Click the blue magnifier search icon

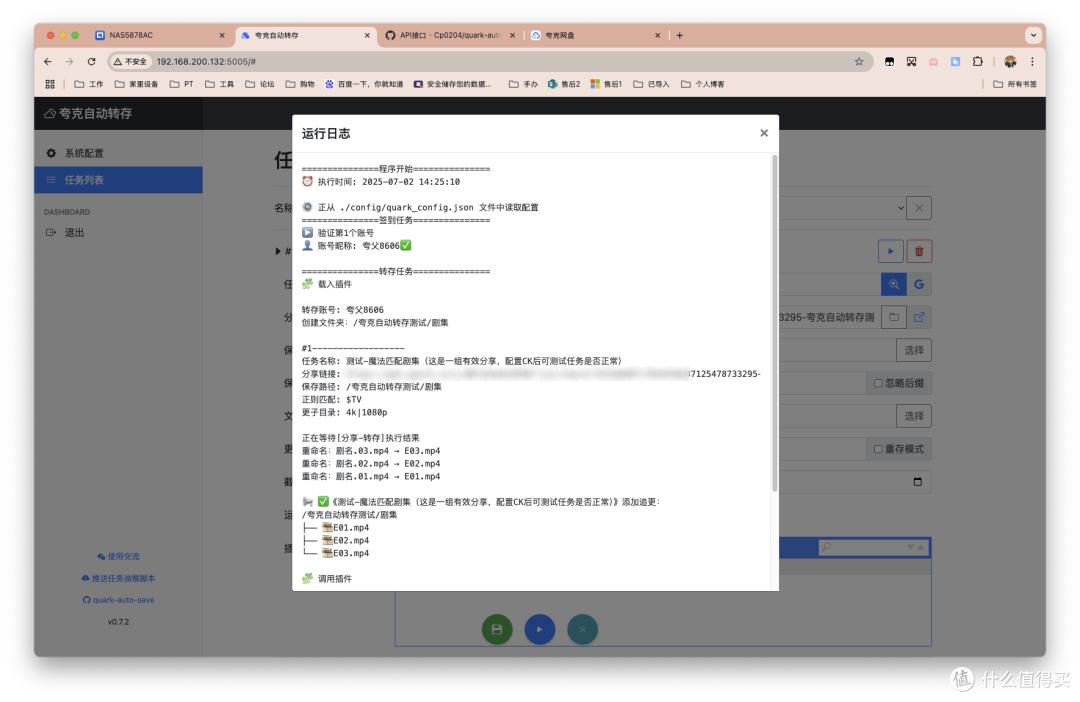[892, 284]
